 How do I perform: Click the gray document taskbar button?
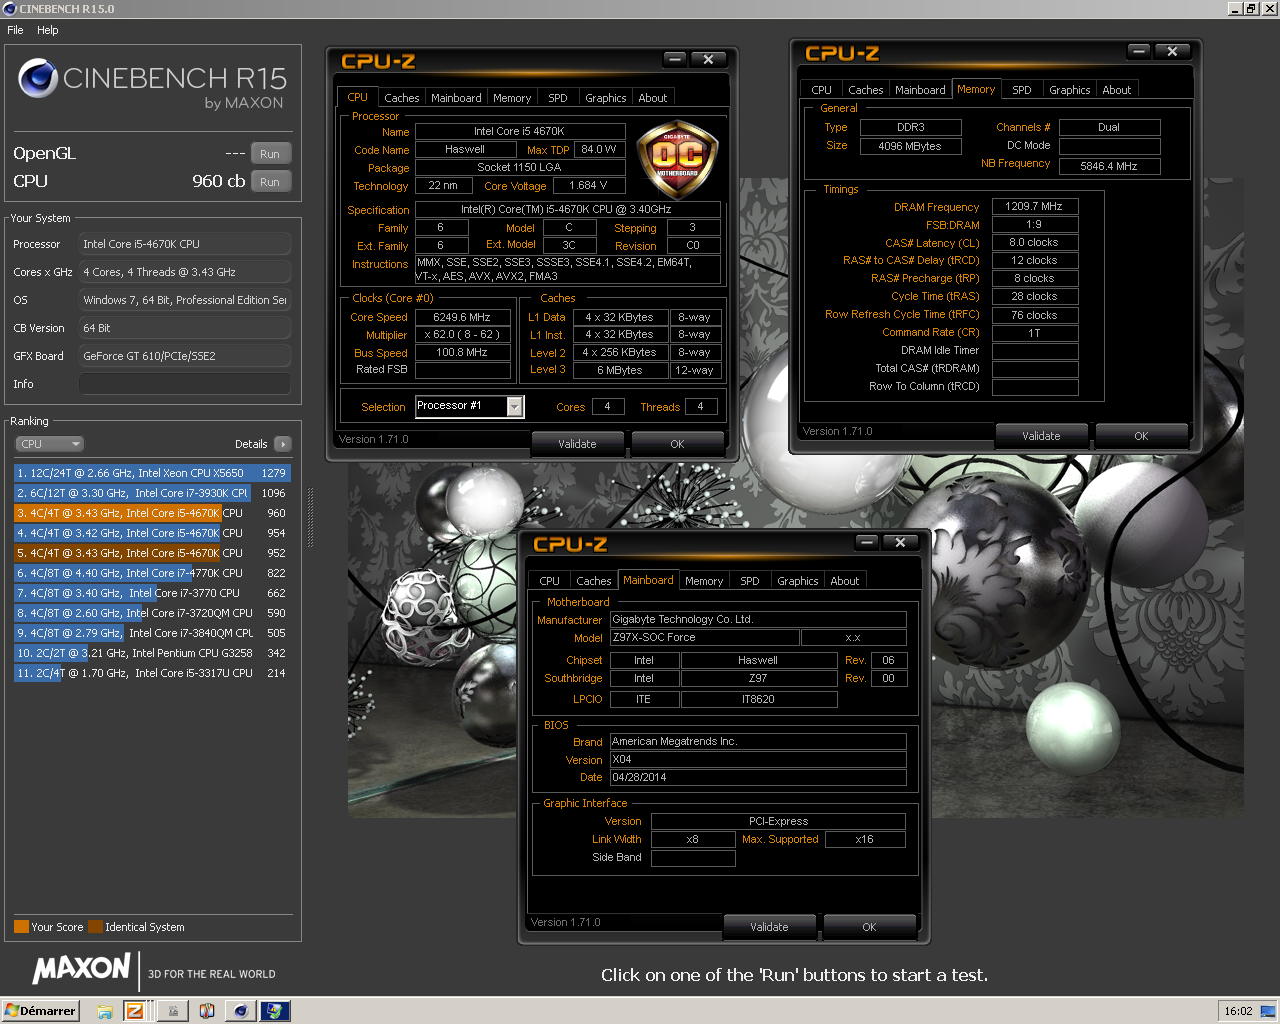point(173,1011)
